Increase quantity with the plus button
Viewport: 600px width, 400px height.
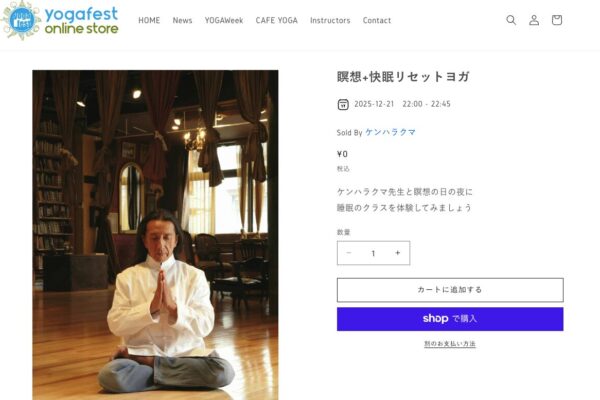click(x=398, y=253)
